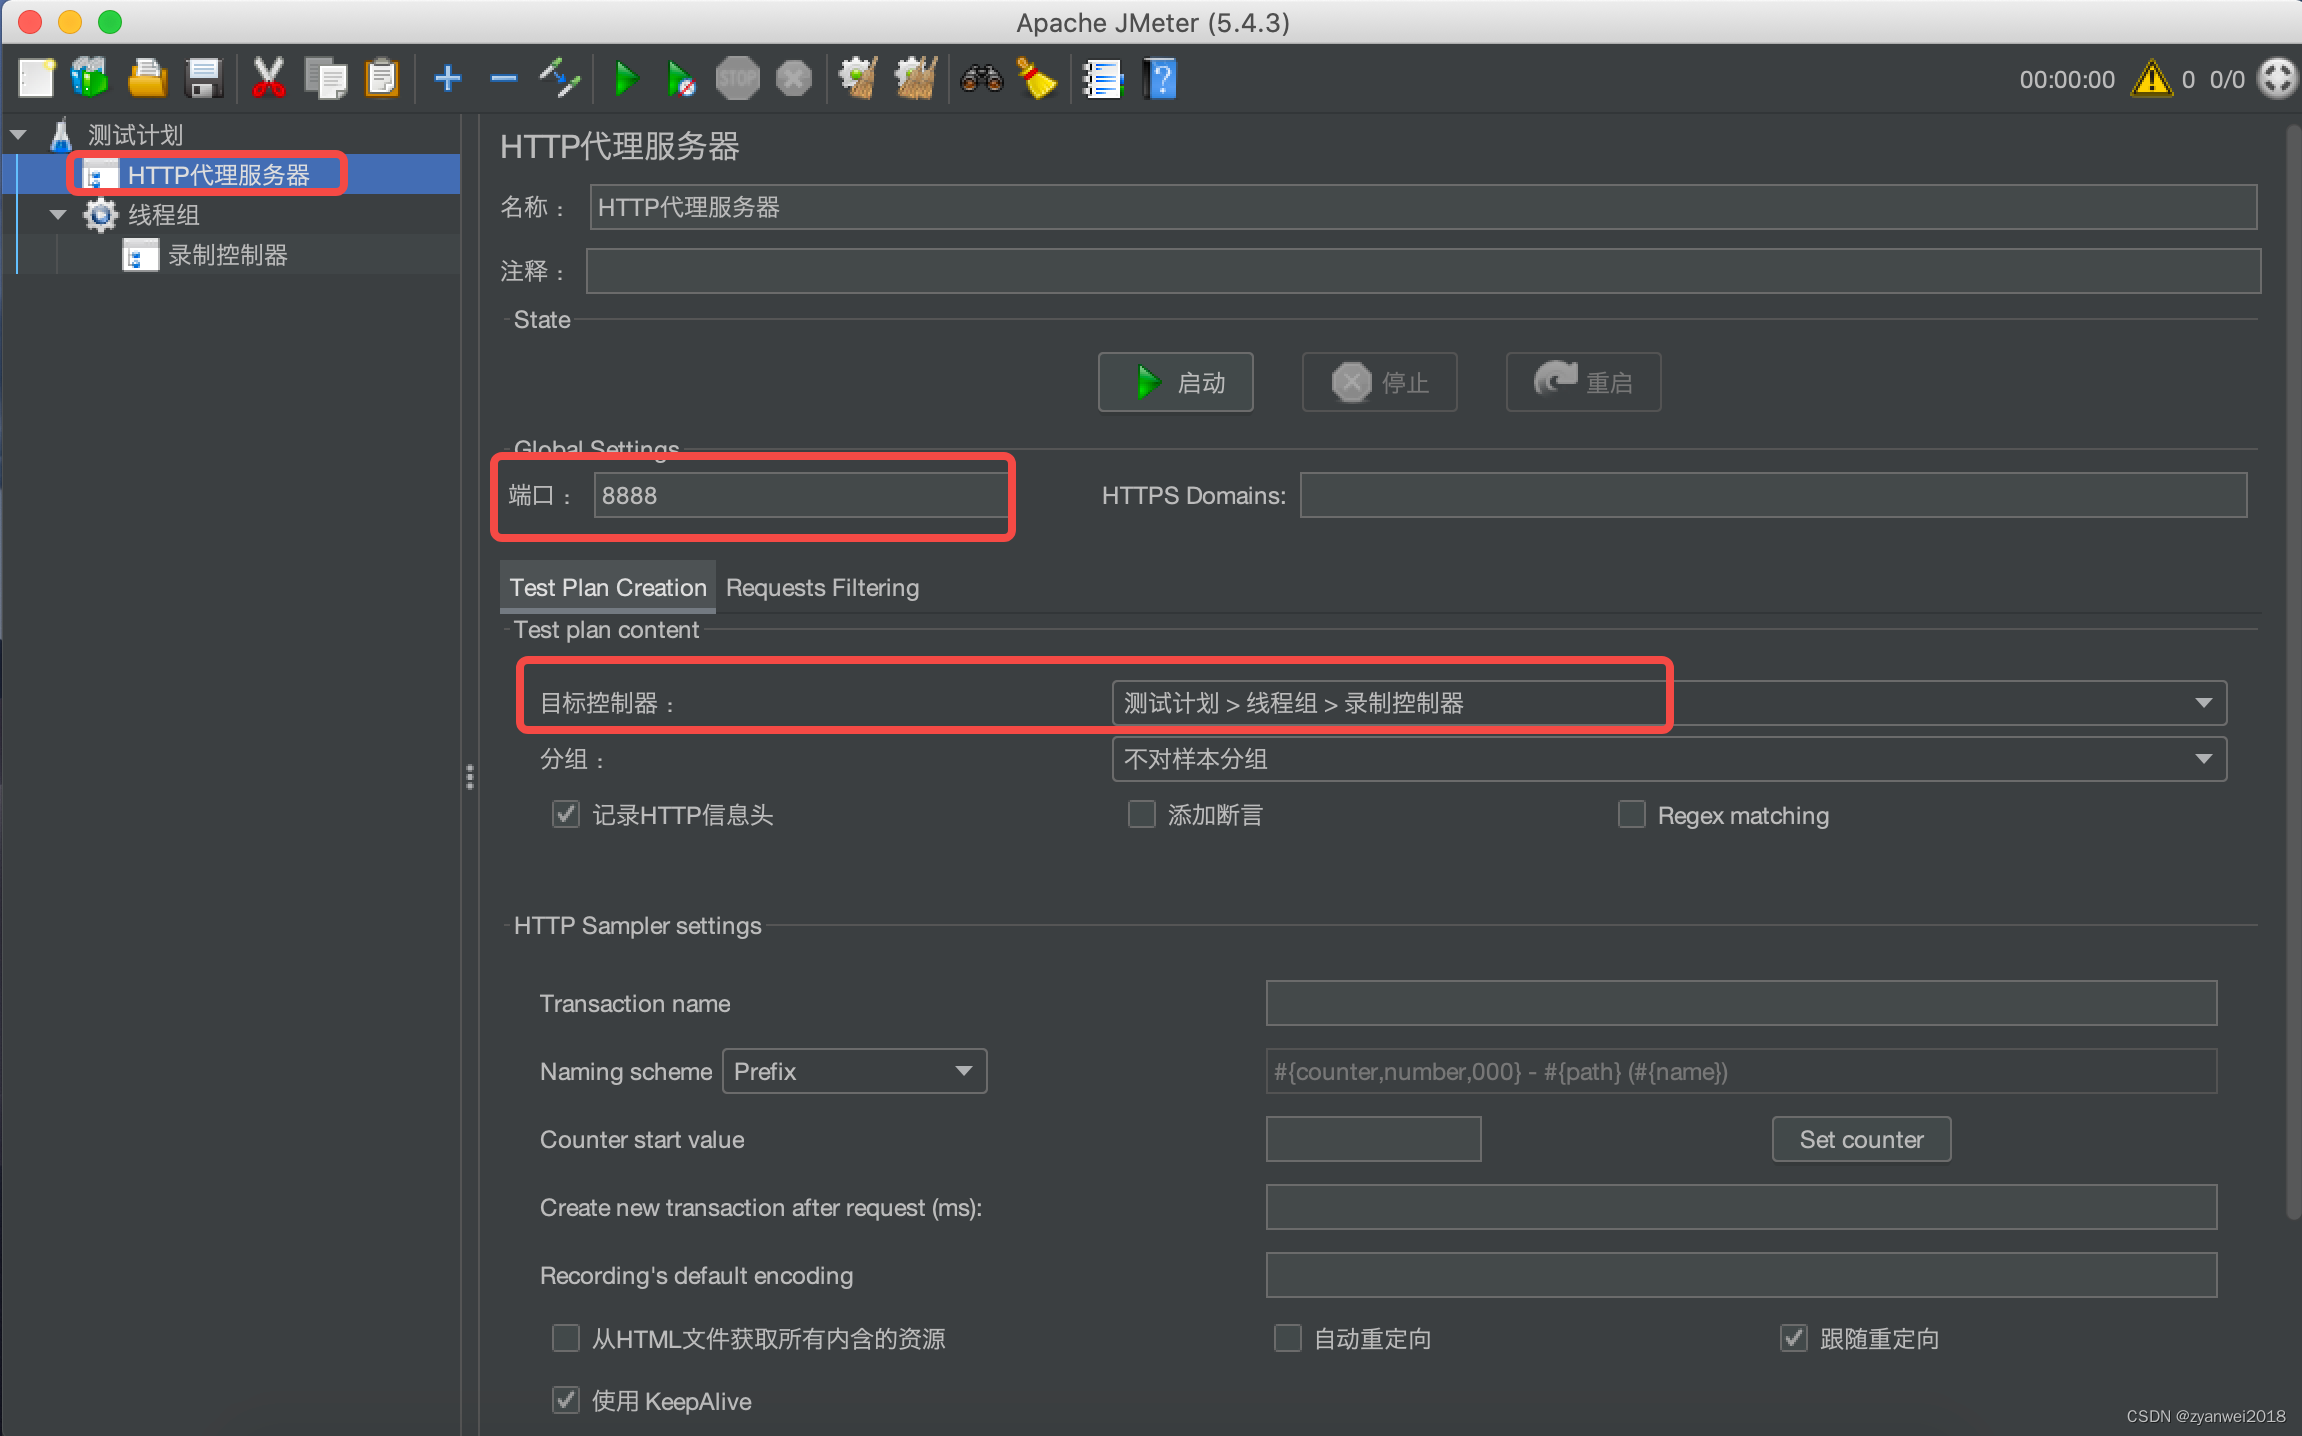The height and width of the screenshot is (1436, 2302).
Task: Expand all tree nodes with plus icon
Action: coord(448,78)
